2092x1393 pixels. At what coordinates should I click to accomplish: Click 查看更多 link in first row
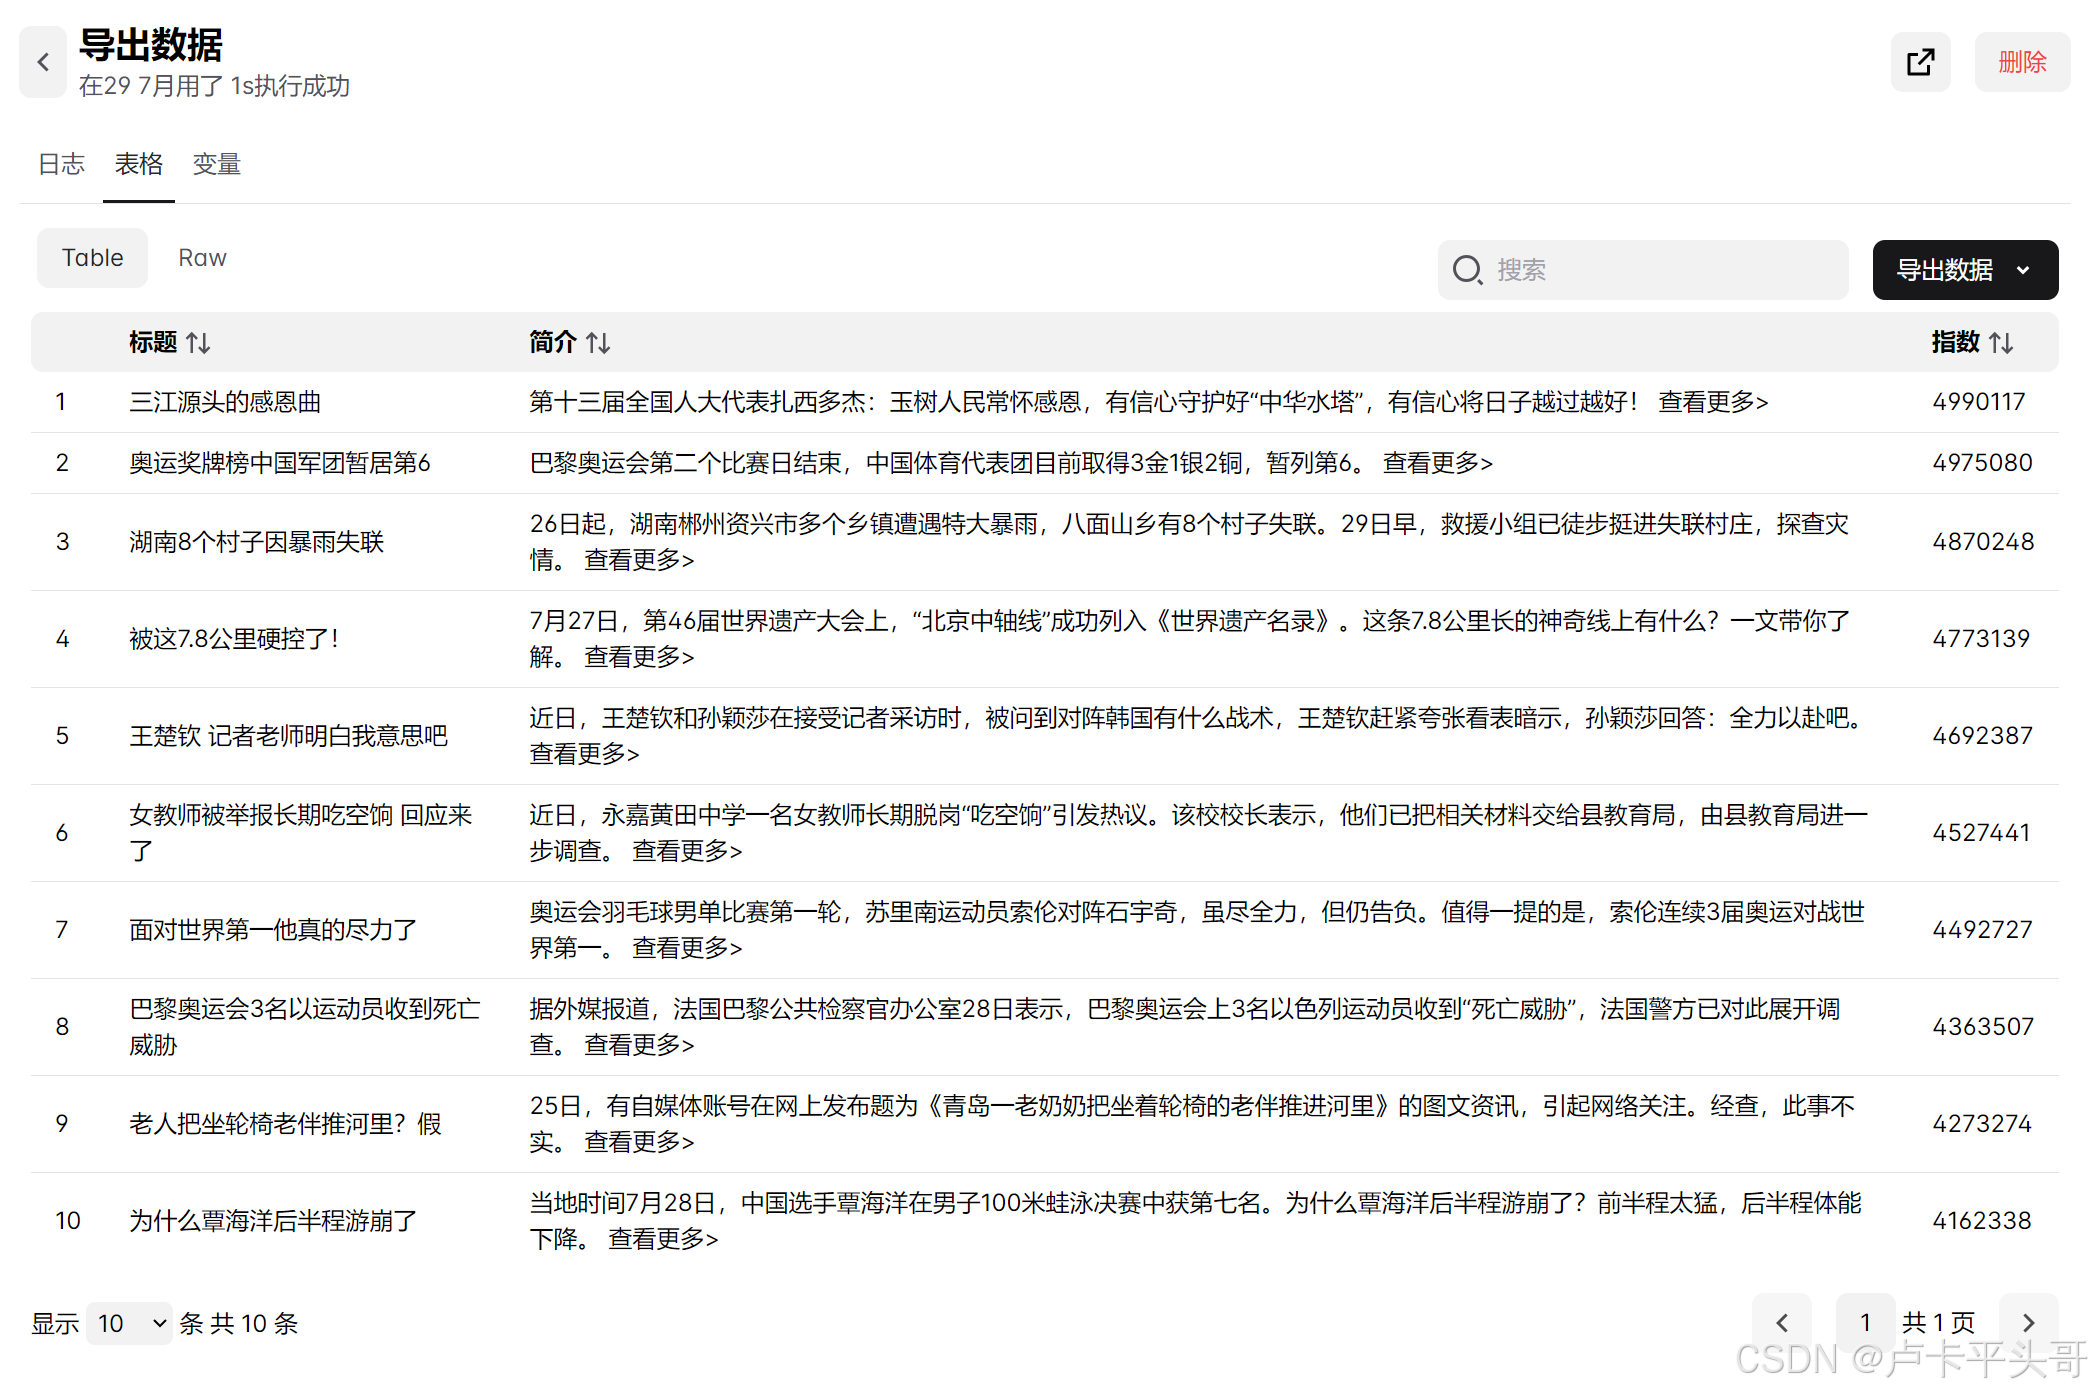1712,402
